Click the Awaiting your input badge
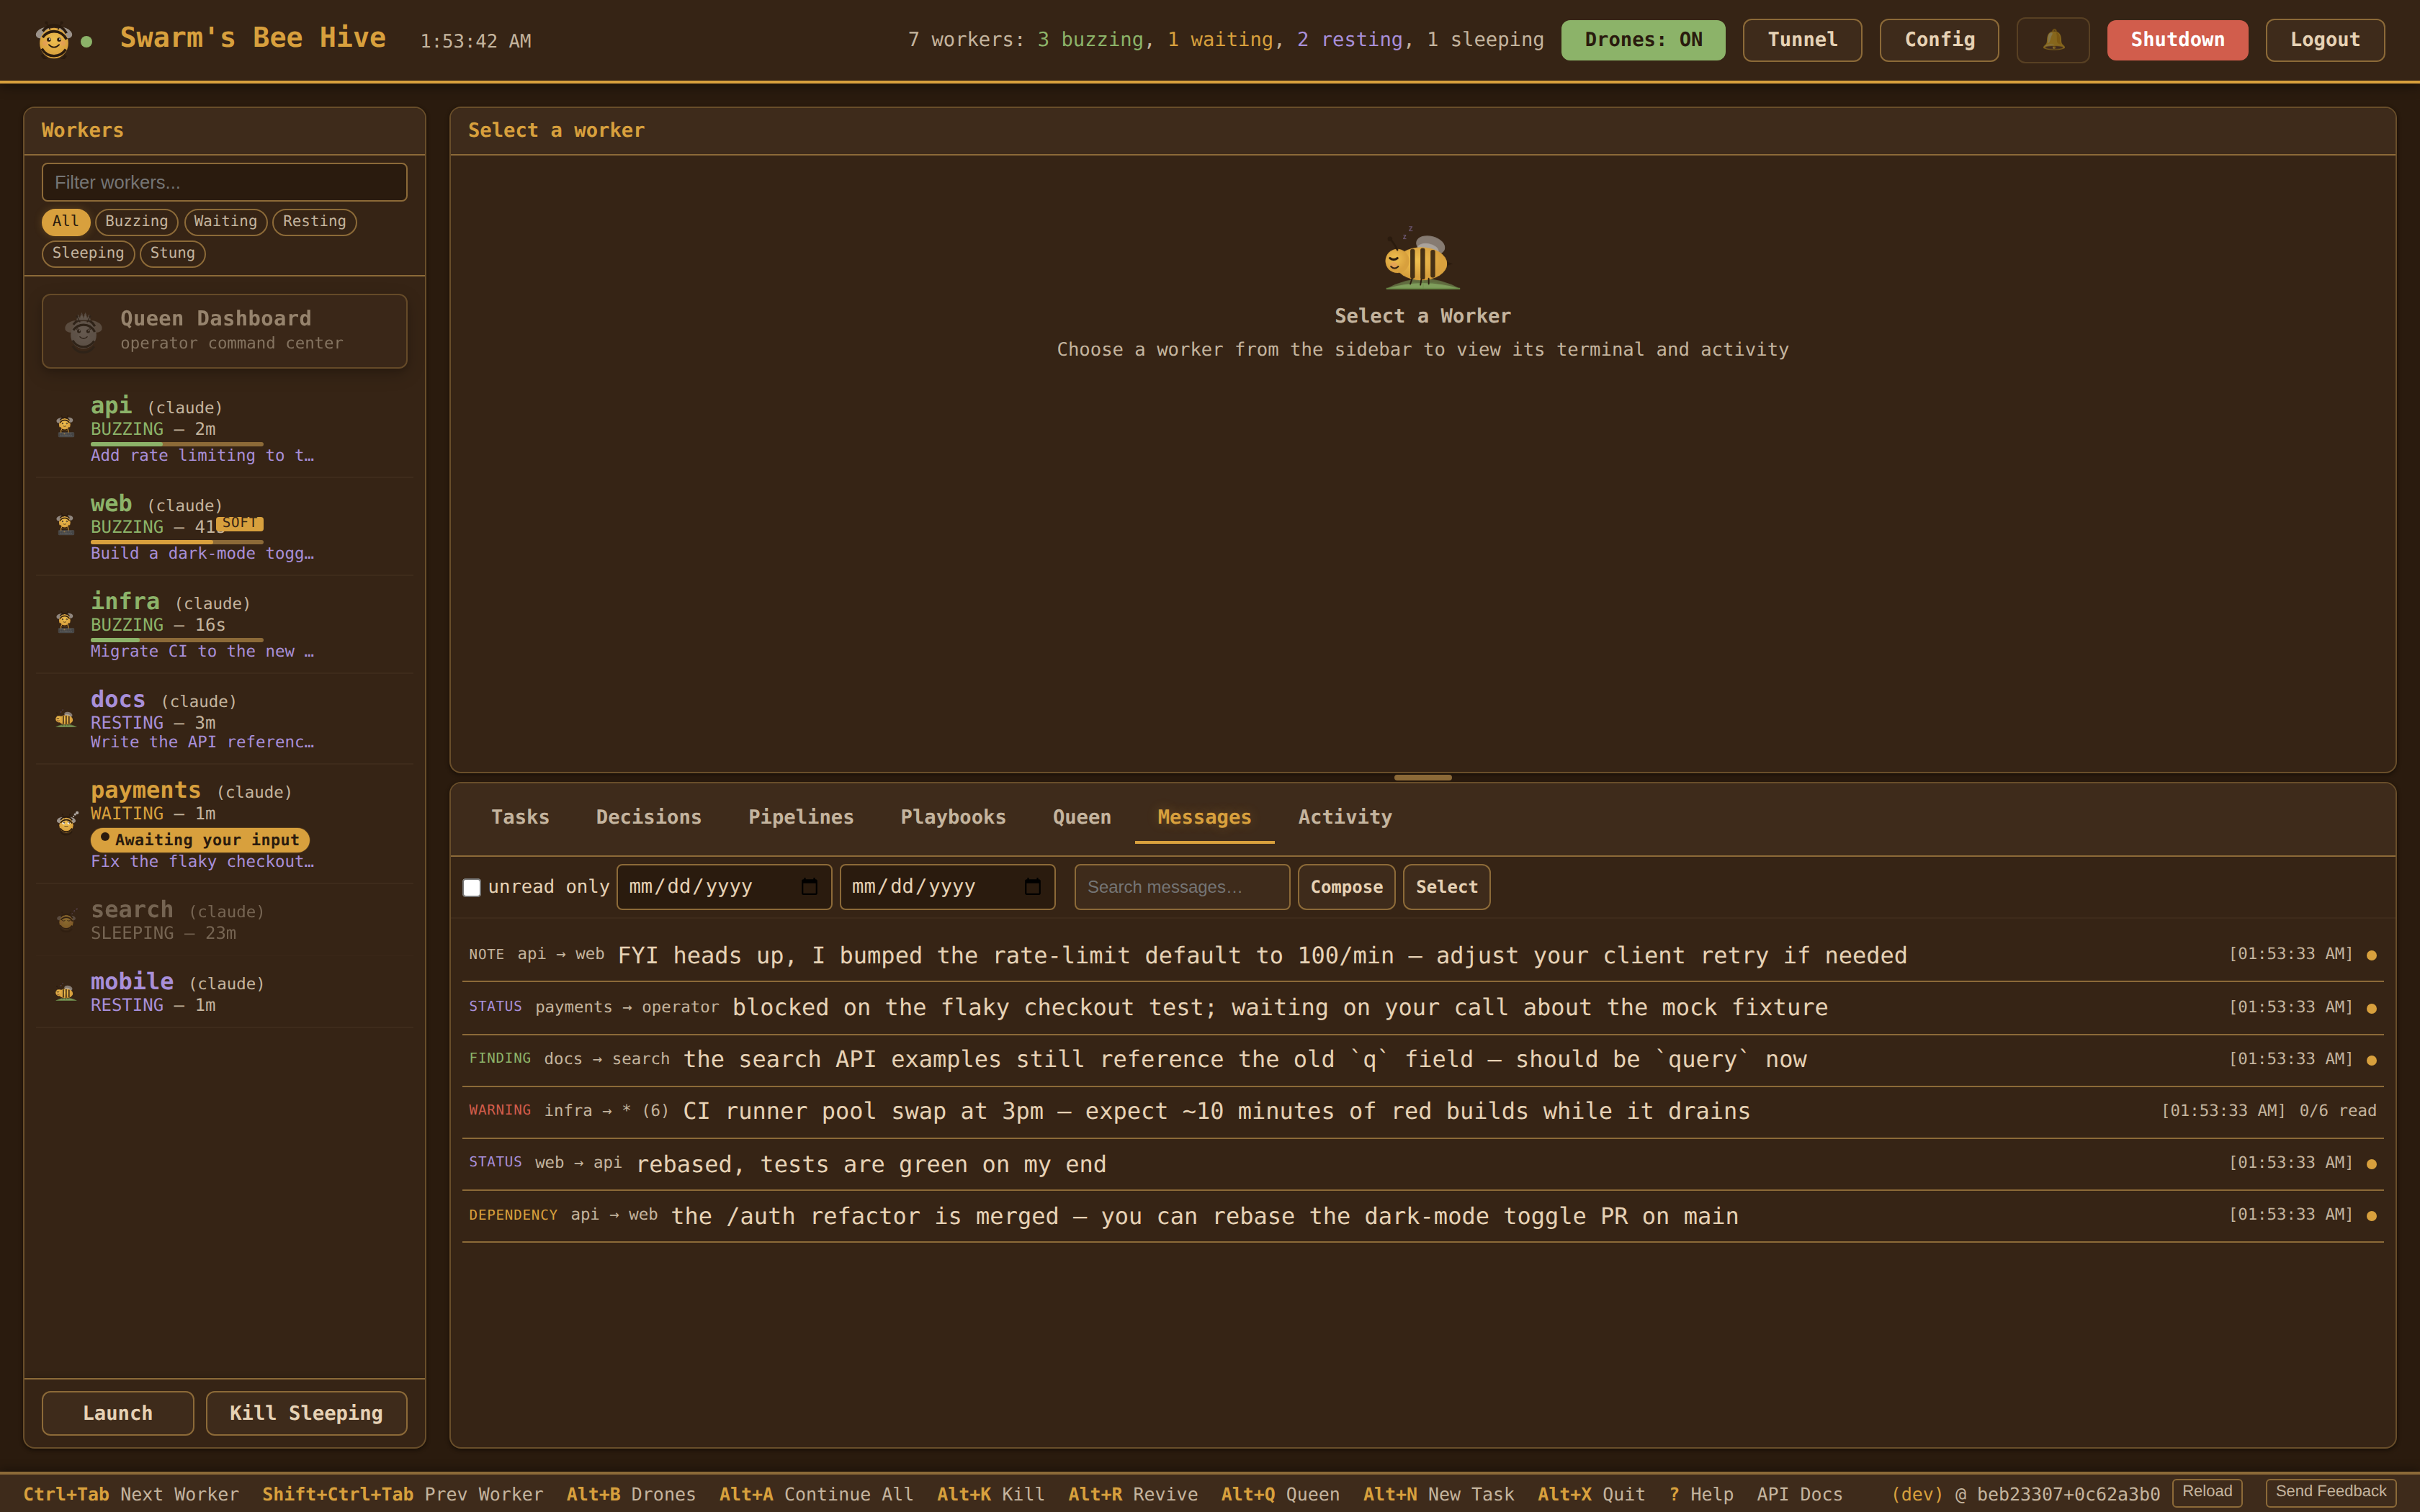Screen dimensions: 2420x1512 click(x=200, y=840)
